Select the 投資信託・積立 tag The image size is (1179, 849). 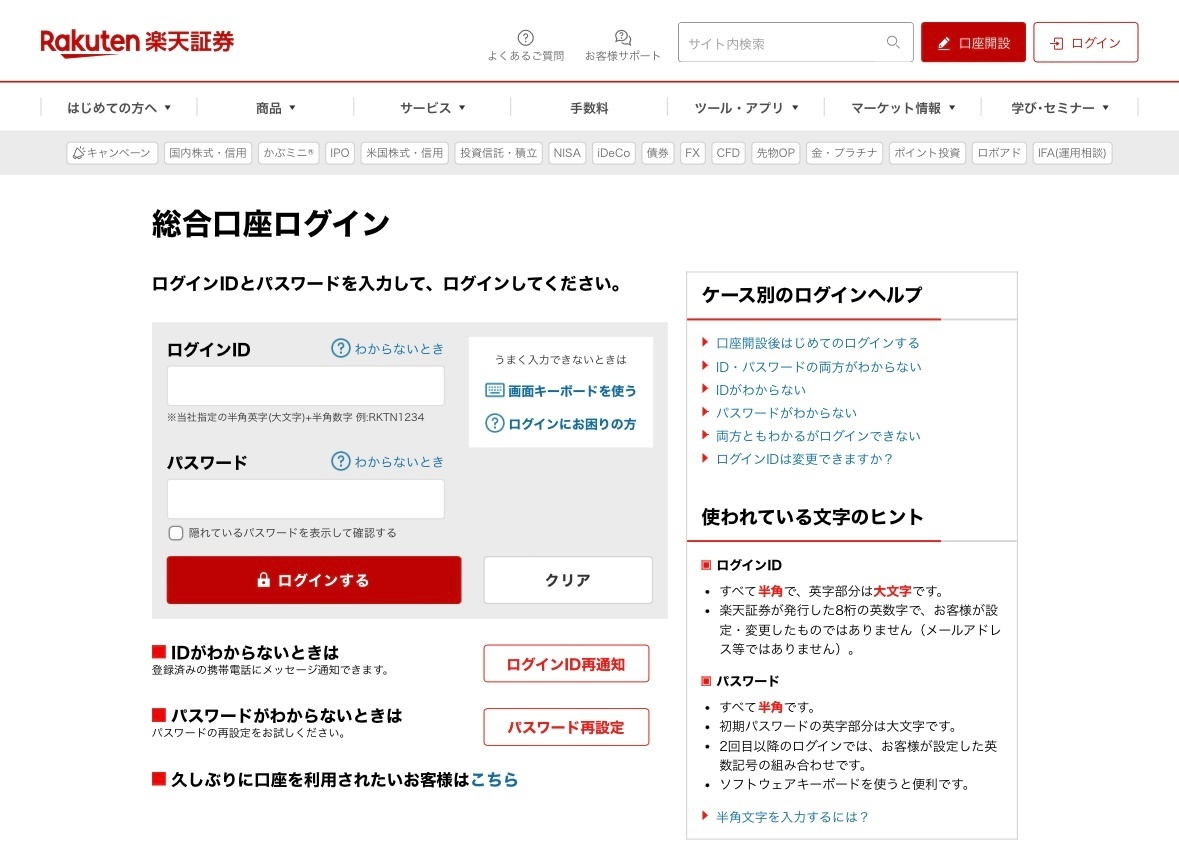[499, 153]
